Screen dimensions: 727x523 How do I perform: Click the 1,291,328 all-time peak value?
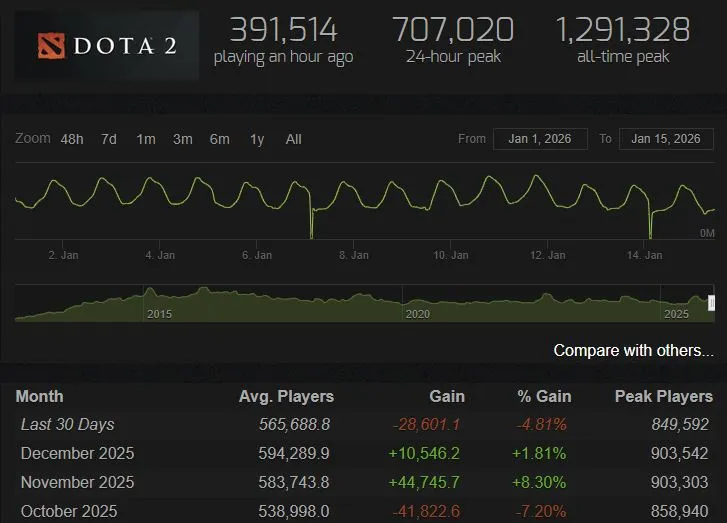tap(623, 30)
